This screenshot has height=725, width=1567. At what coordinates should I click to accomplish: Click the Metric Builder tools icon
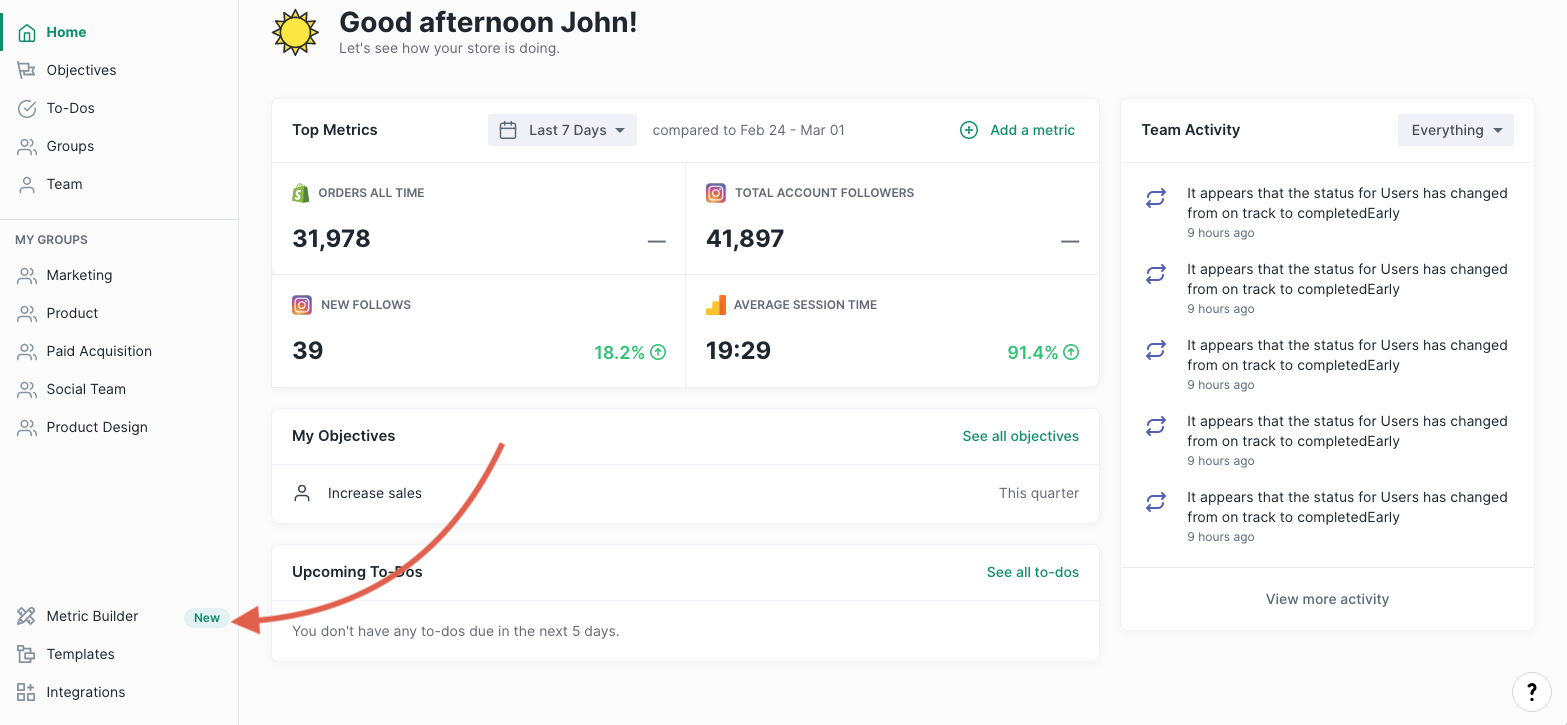[26, 616]
